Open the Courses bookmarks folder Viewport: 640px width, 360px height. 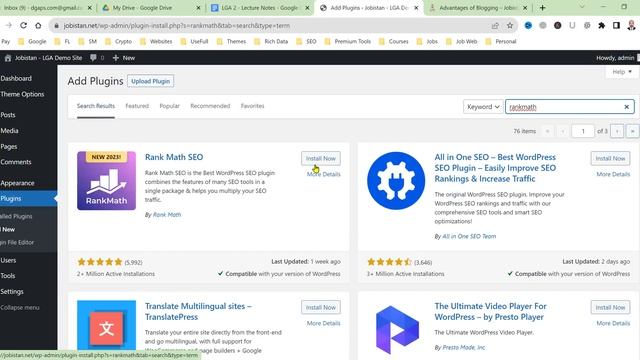click(x=393, y=41)
